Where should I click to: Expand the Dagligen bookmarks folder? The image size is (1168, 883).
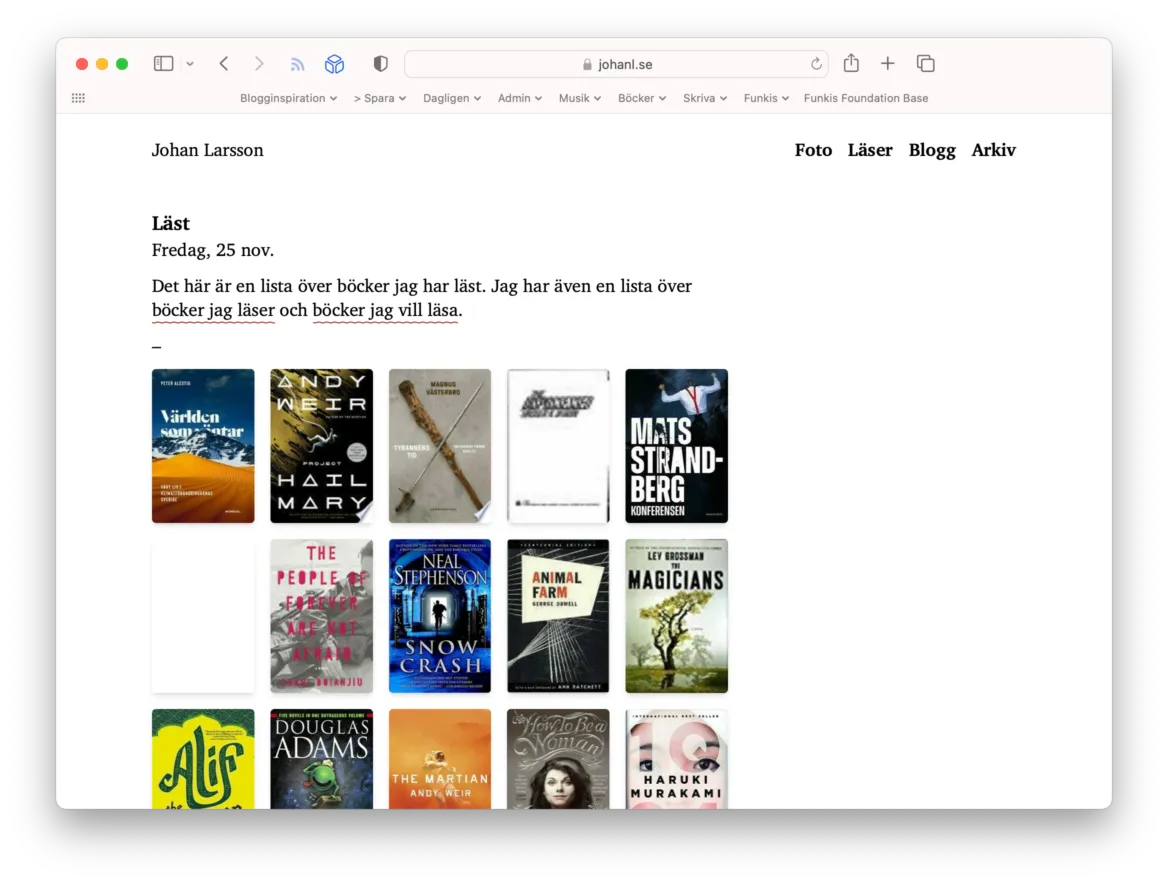coord(452,98)
